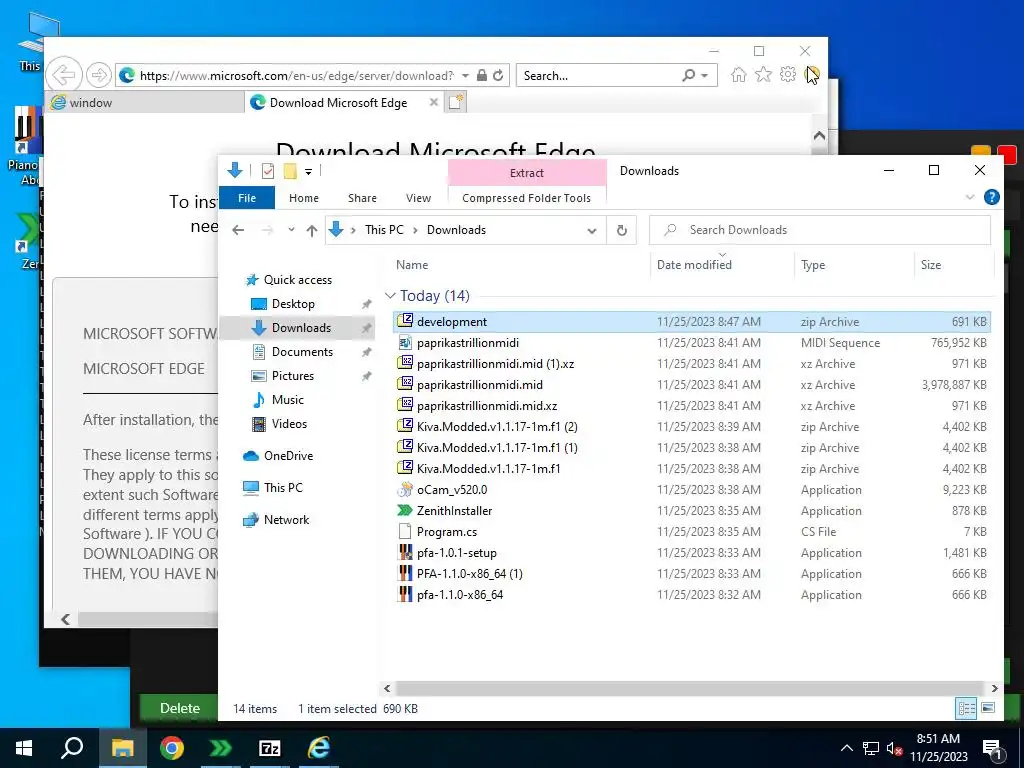Switch to Details view layout icon
1024x768 pixels.
tap(967, 708)
